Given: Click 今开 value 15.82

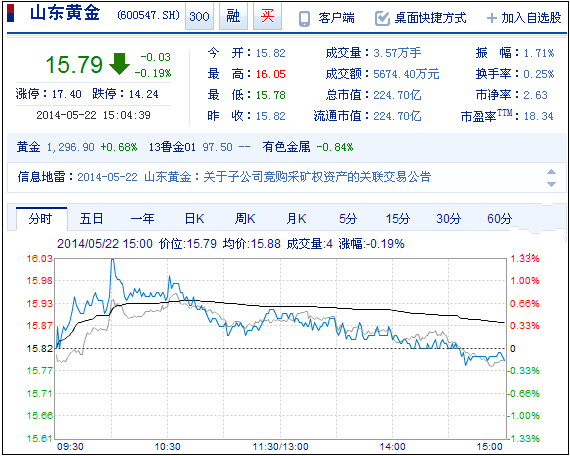Looking at the screenshot, I should point(270,53).
